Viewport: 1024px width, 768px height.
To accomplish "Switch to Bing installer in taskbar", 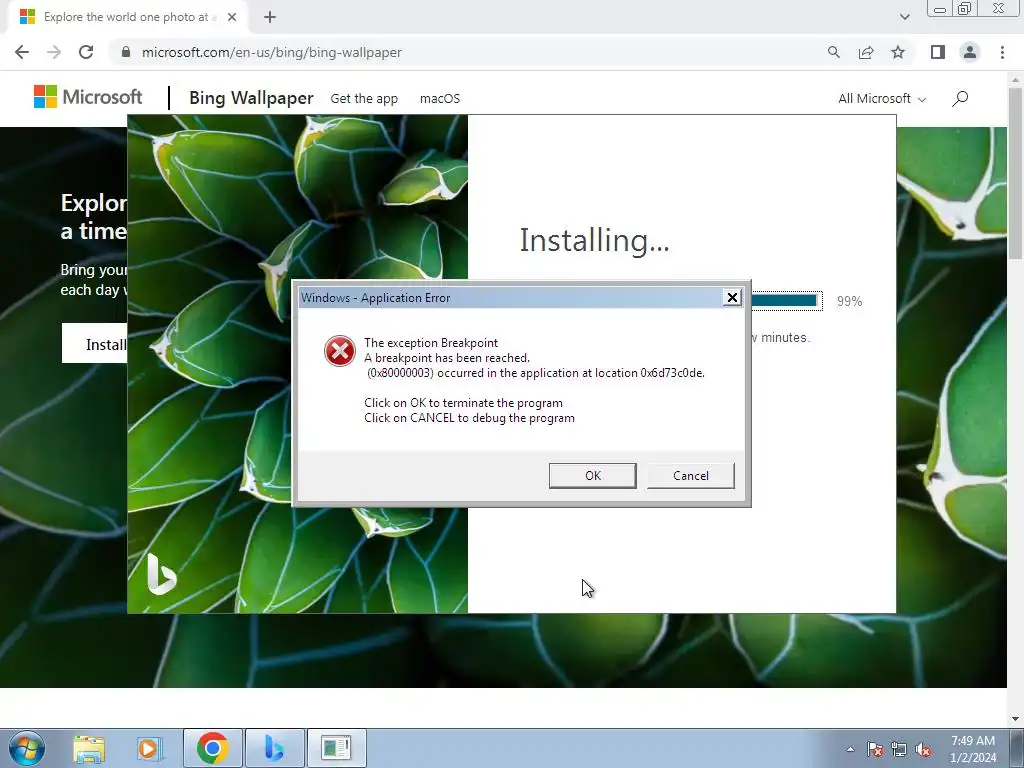I will tap(274, 748).
